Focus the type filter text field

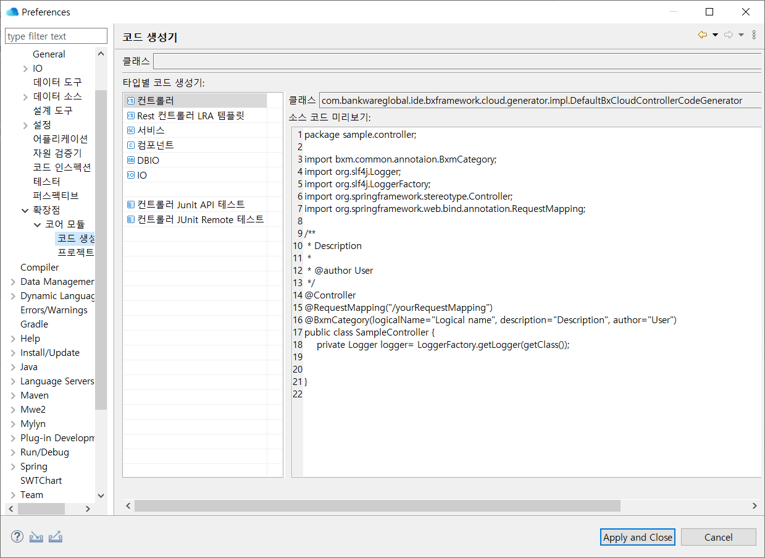click(56, 36)
